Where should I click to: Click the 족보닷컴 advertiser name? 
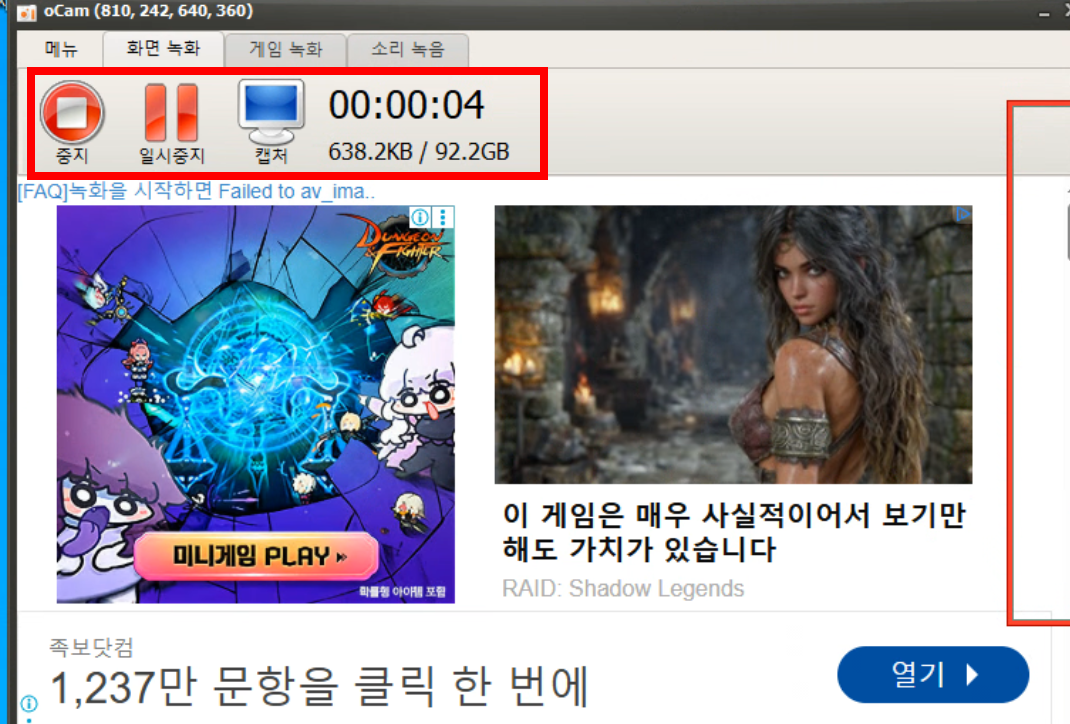click(91, 647)
